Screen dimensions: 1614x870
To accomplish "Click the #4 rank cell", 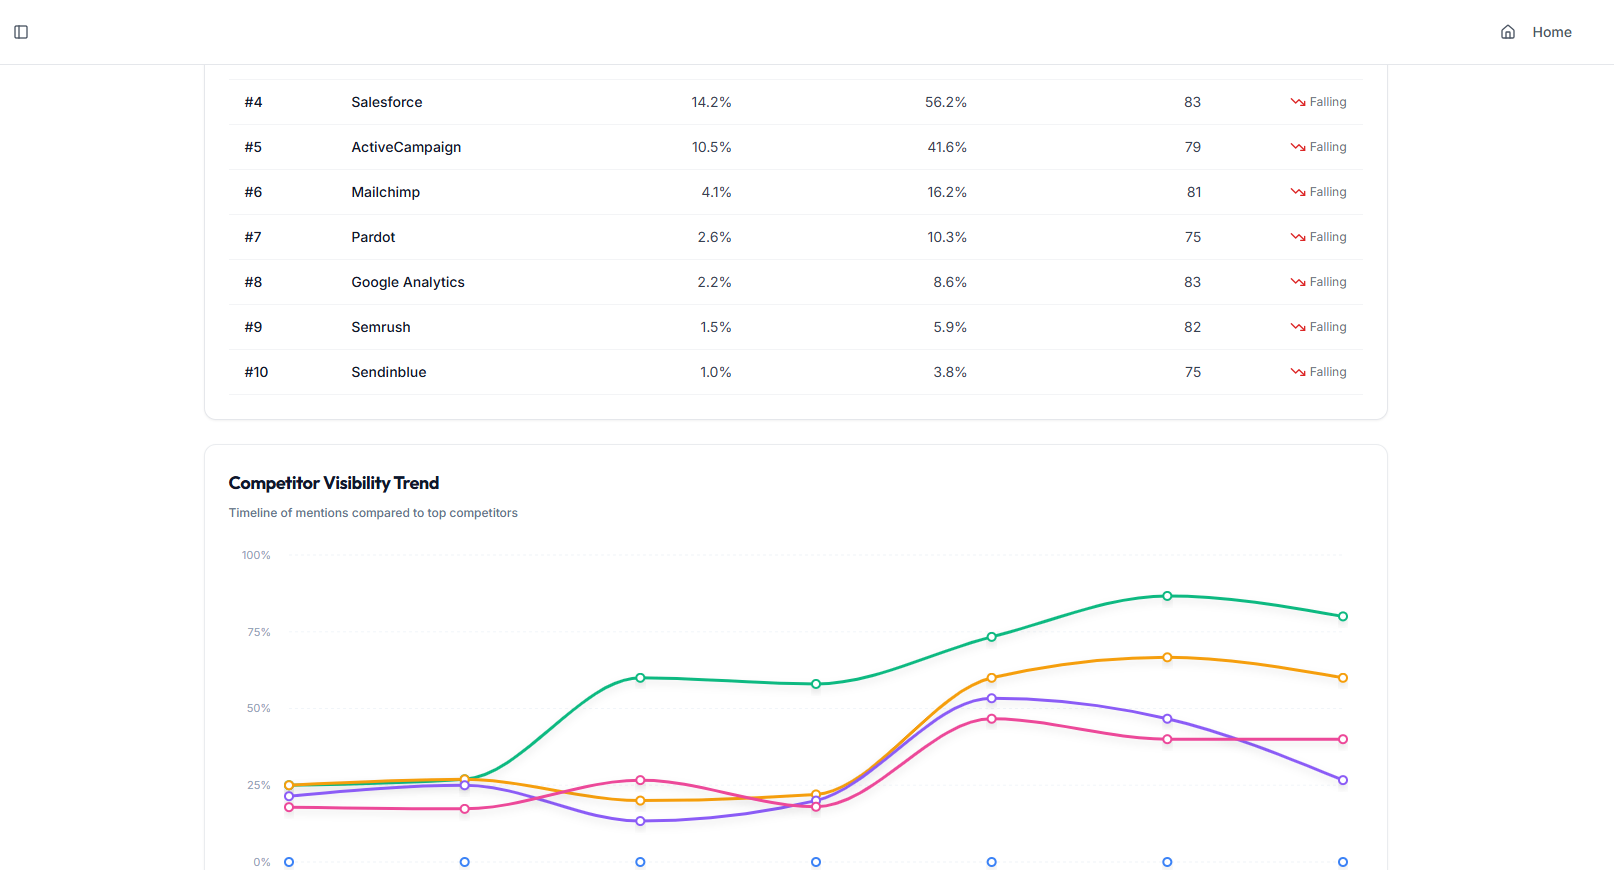I will click(253, 102).
